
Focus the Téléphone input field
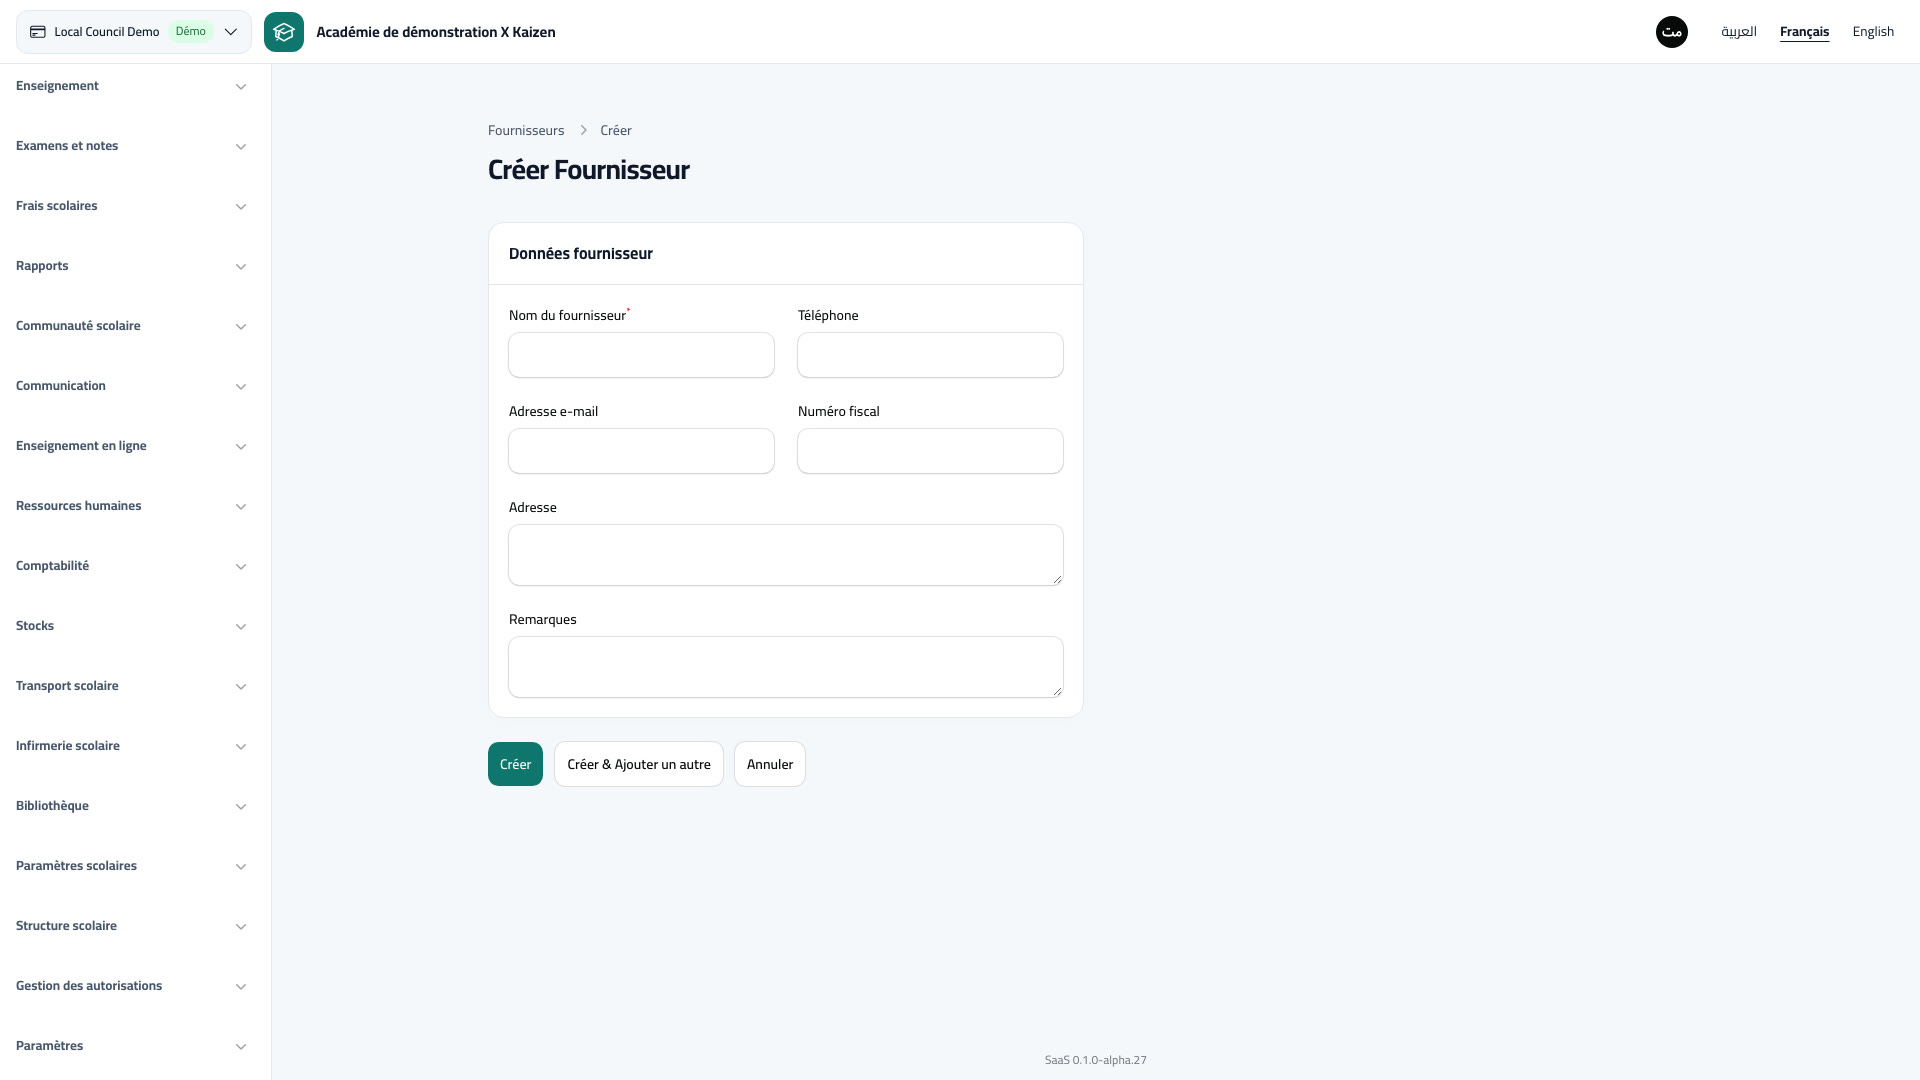(x=930, y=355)
